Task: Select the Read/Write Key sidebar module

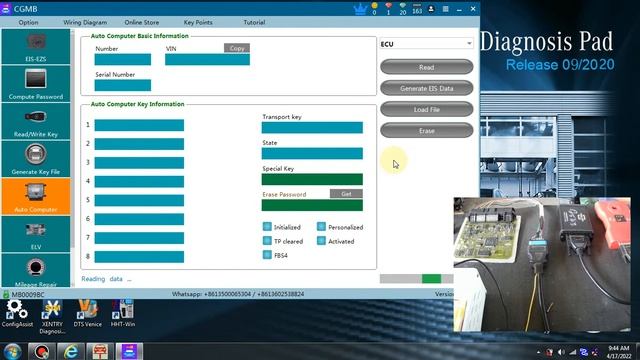Action: pyautogui.click(x=36, y=122)
